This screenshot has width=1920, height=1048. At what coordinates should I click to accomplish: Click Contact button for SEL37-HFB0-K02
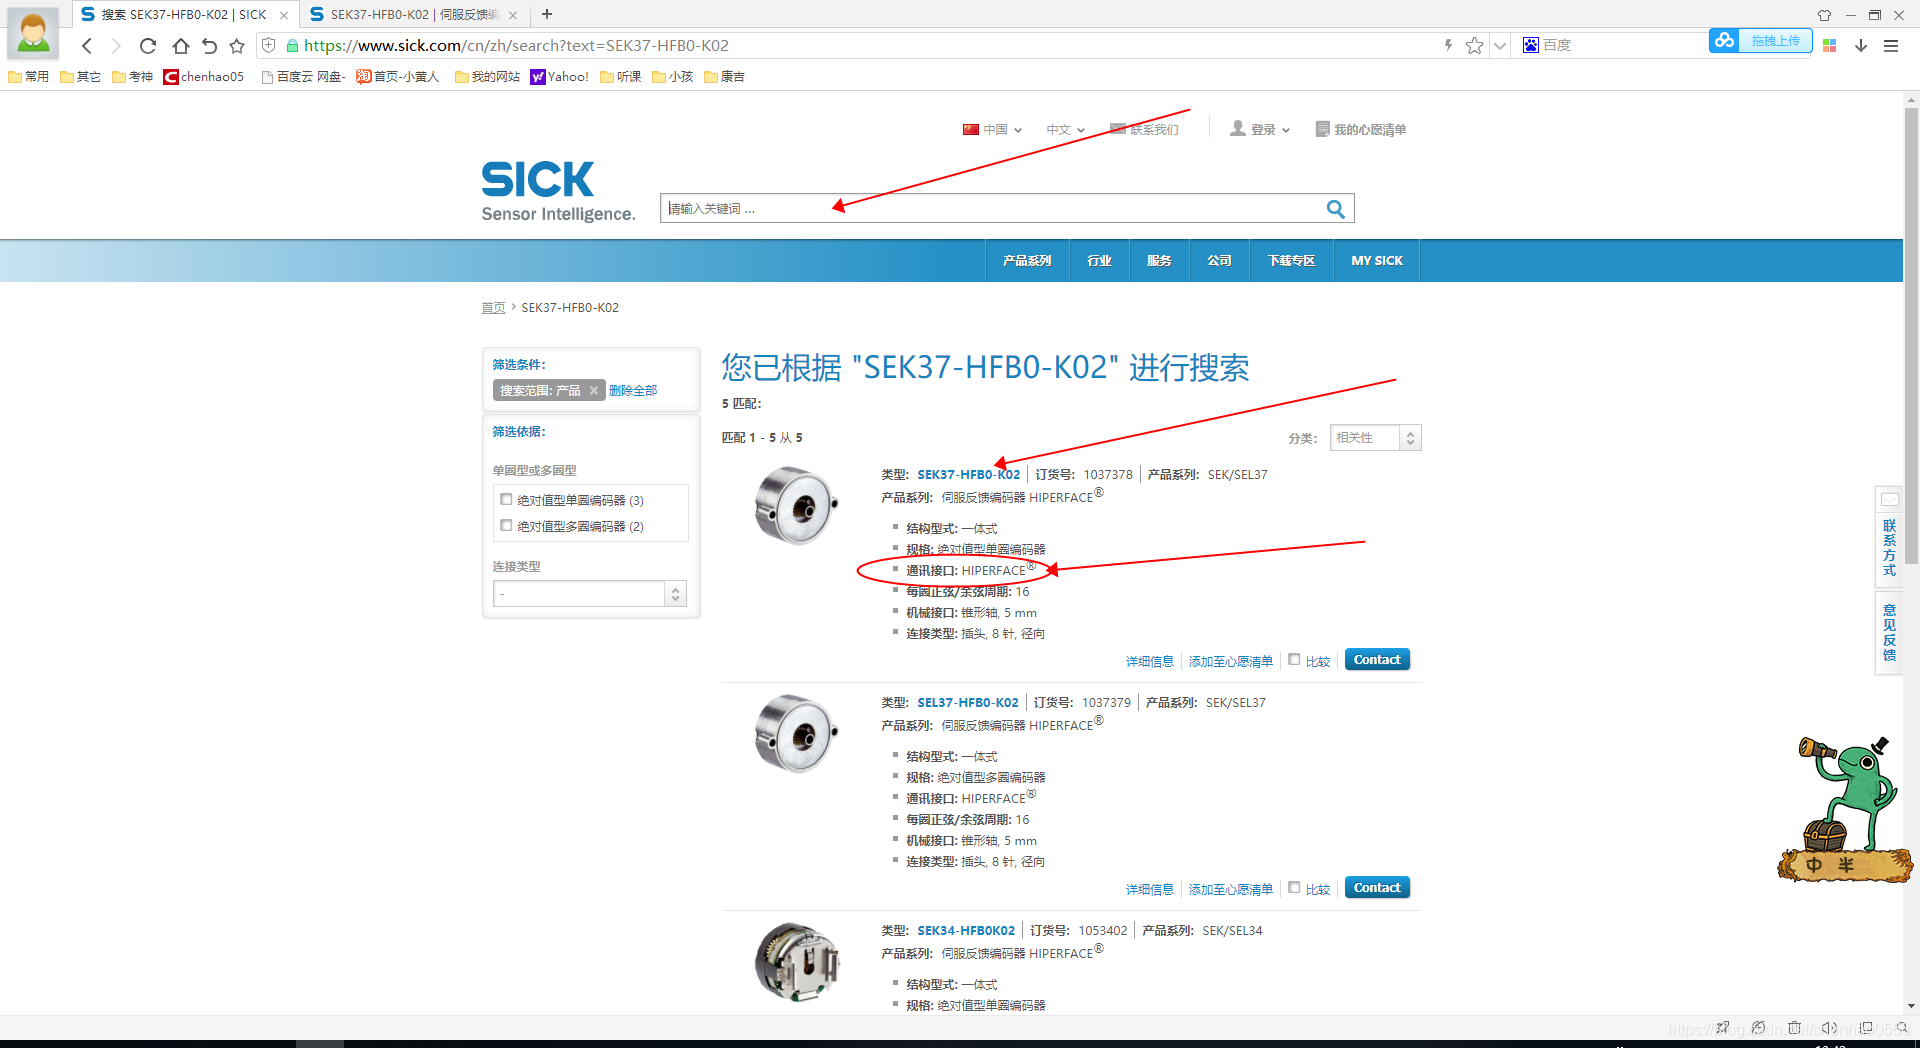[1376, 887]
